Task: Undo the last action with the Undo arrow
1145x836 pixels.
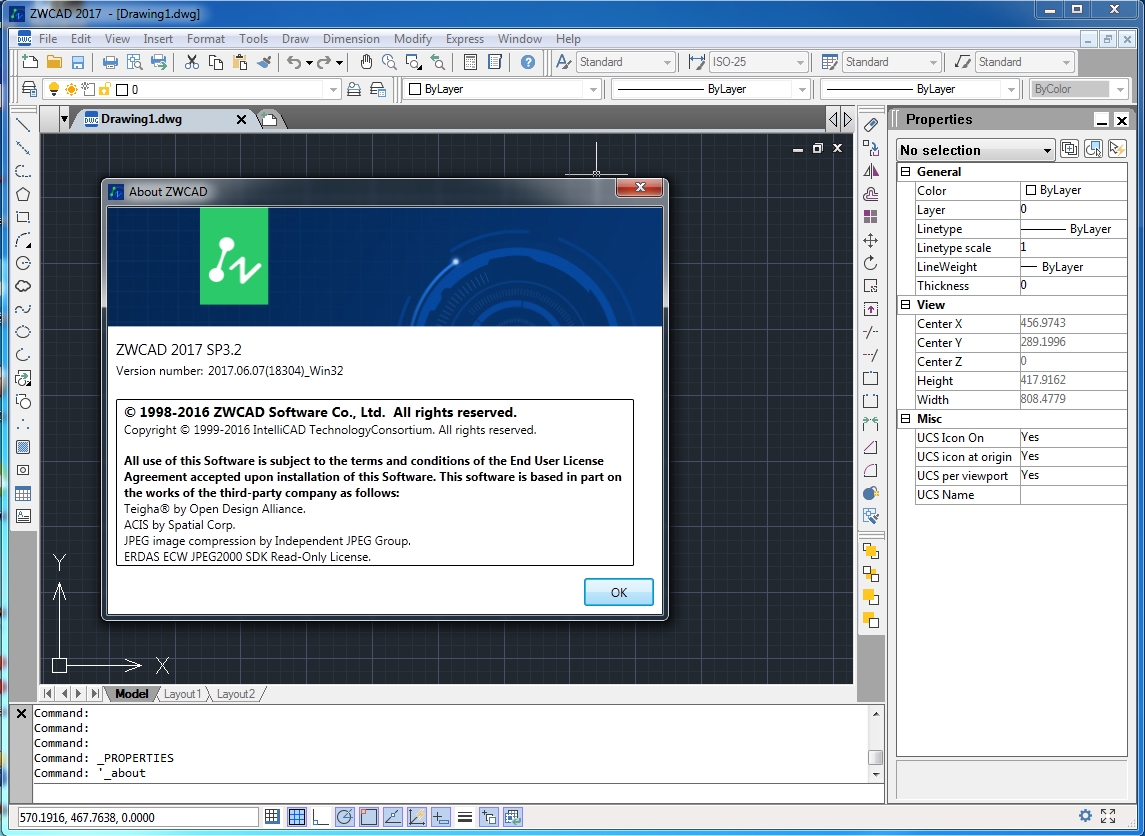Action: click(294, 63)
